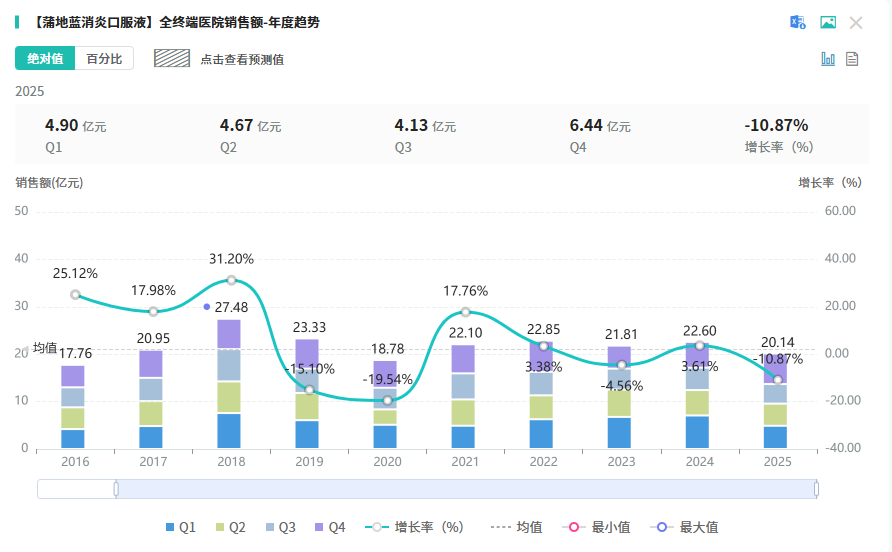Click the 2018 Q4 purple bar segment
This screenshot has height=552, width=892.
point(229,334)
